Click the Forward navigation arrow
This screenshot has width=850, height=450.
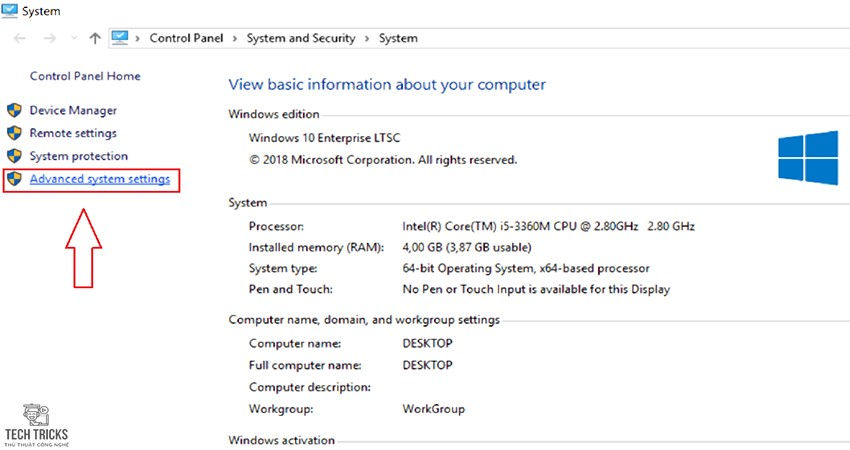(49, 38)
